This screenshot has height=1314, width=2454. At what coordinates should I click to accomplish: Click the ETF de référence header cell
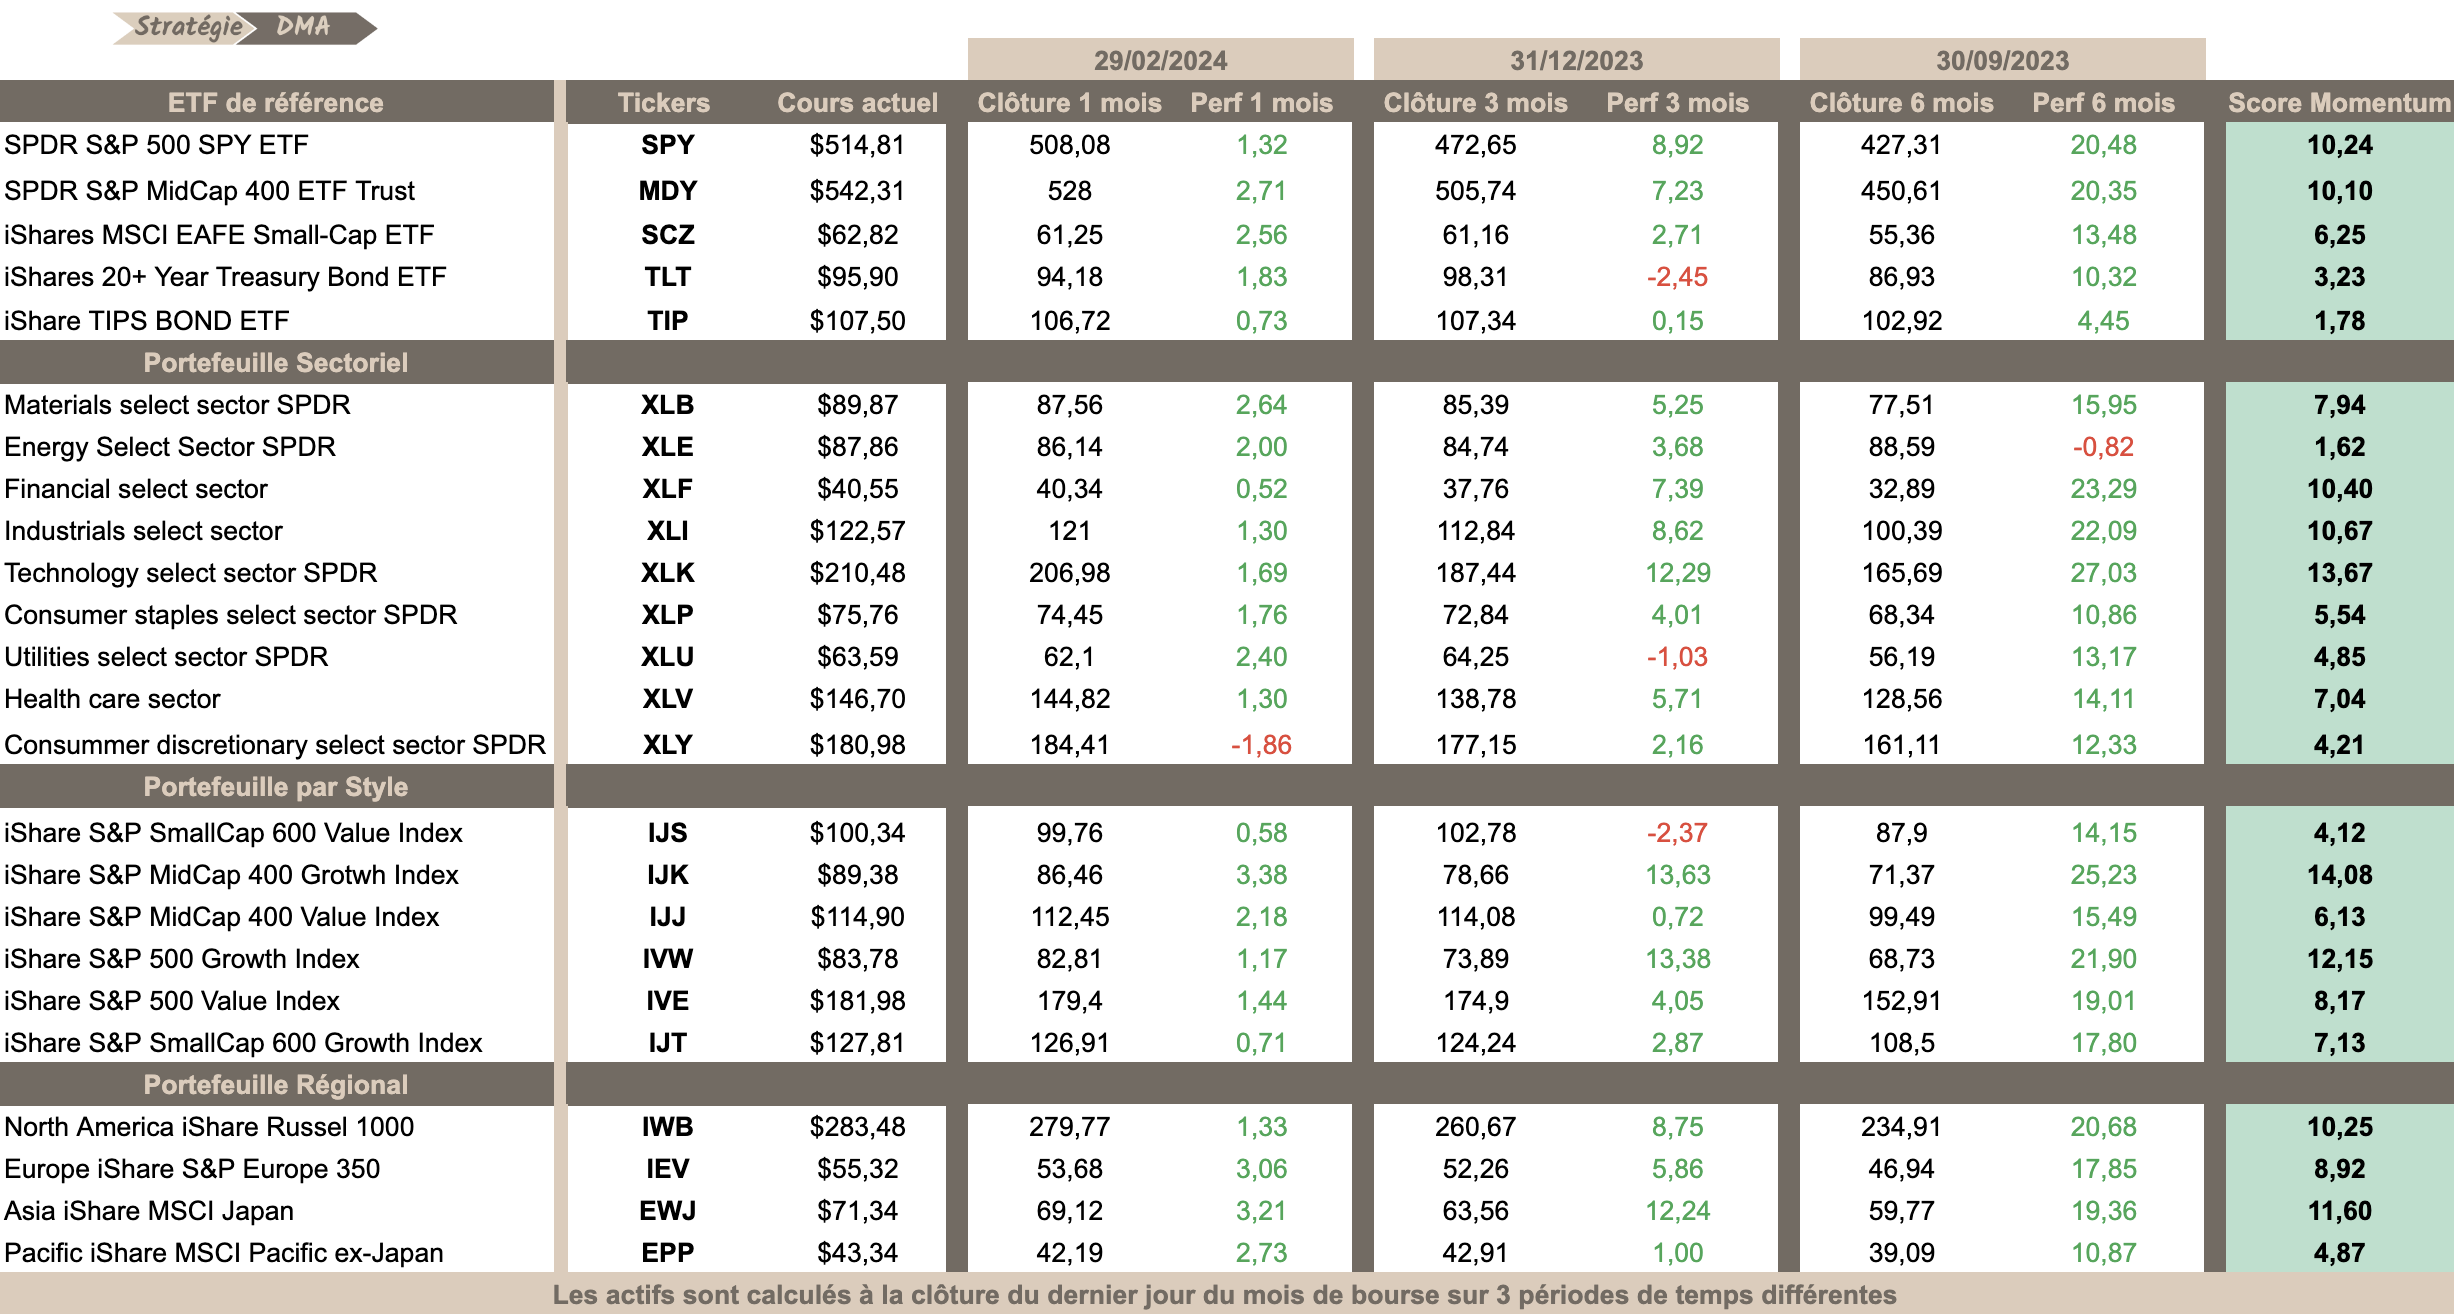point(276,102)
